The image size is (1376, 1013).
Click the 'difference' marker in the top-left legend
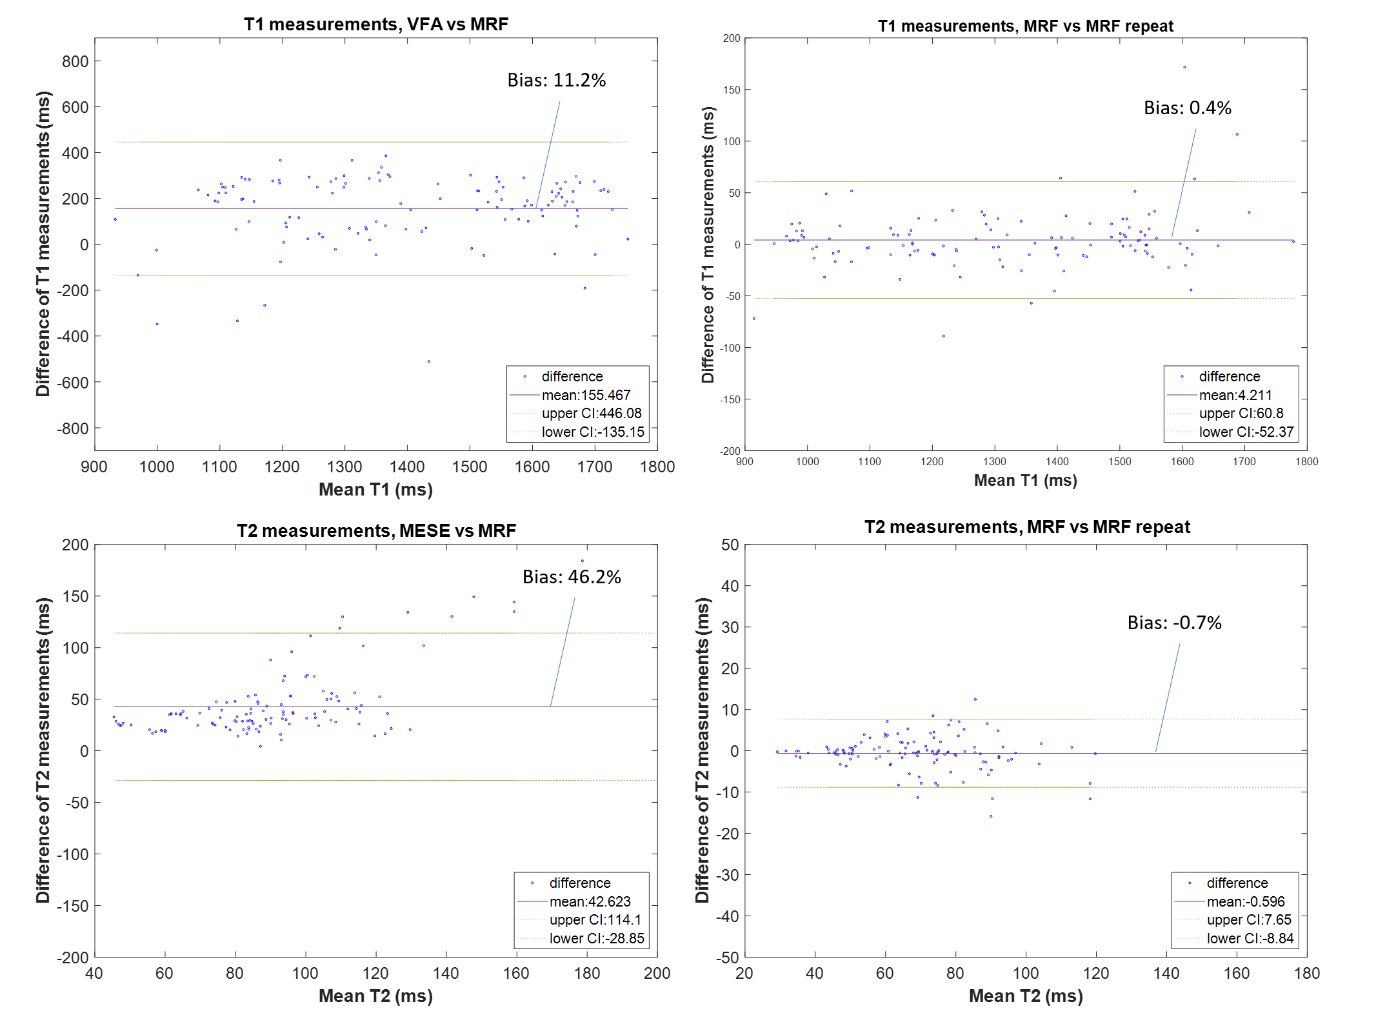click(525, 377)
